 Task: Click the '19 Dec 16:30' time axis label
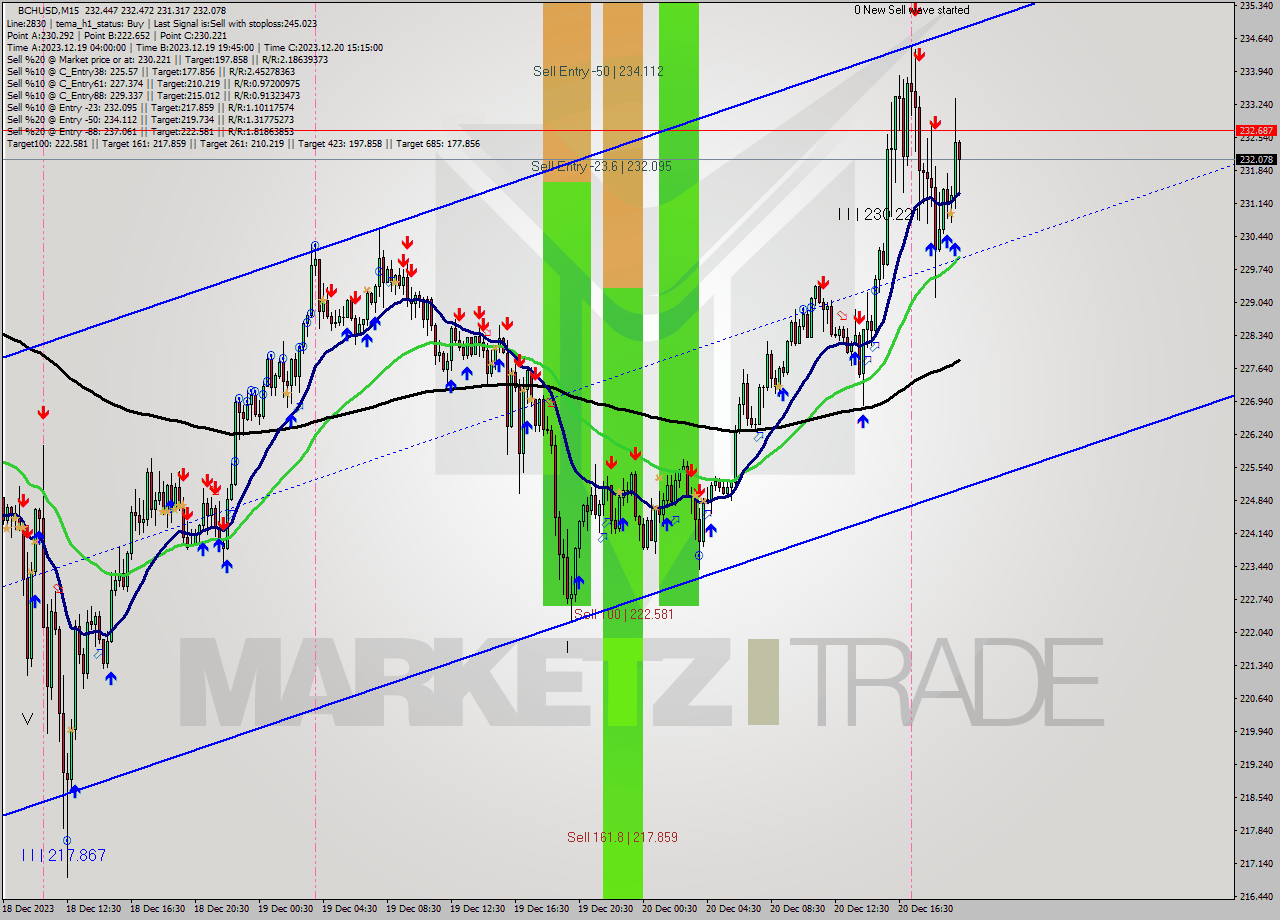tap(541, 909)
